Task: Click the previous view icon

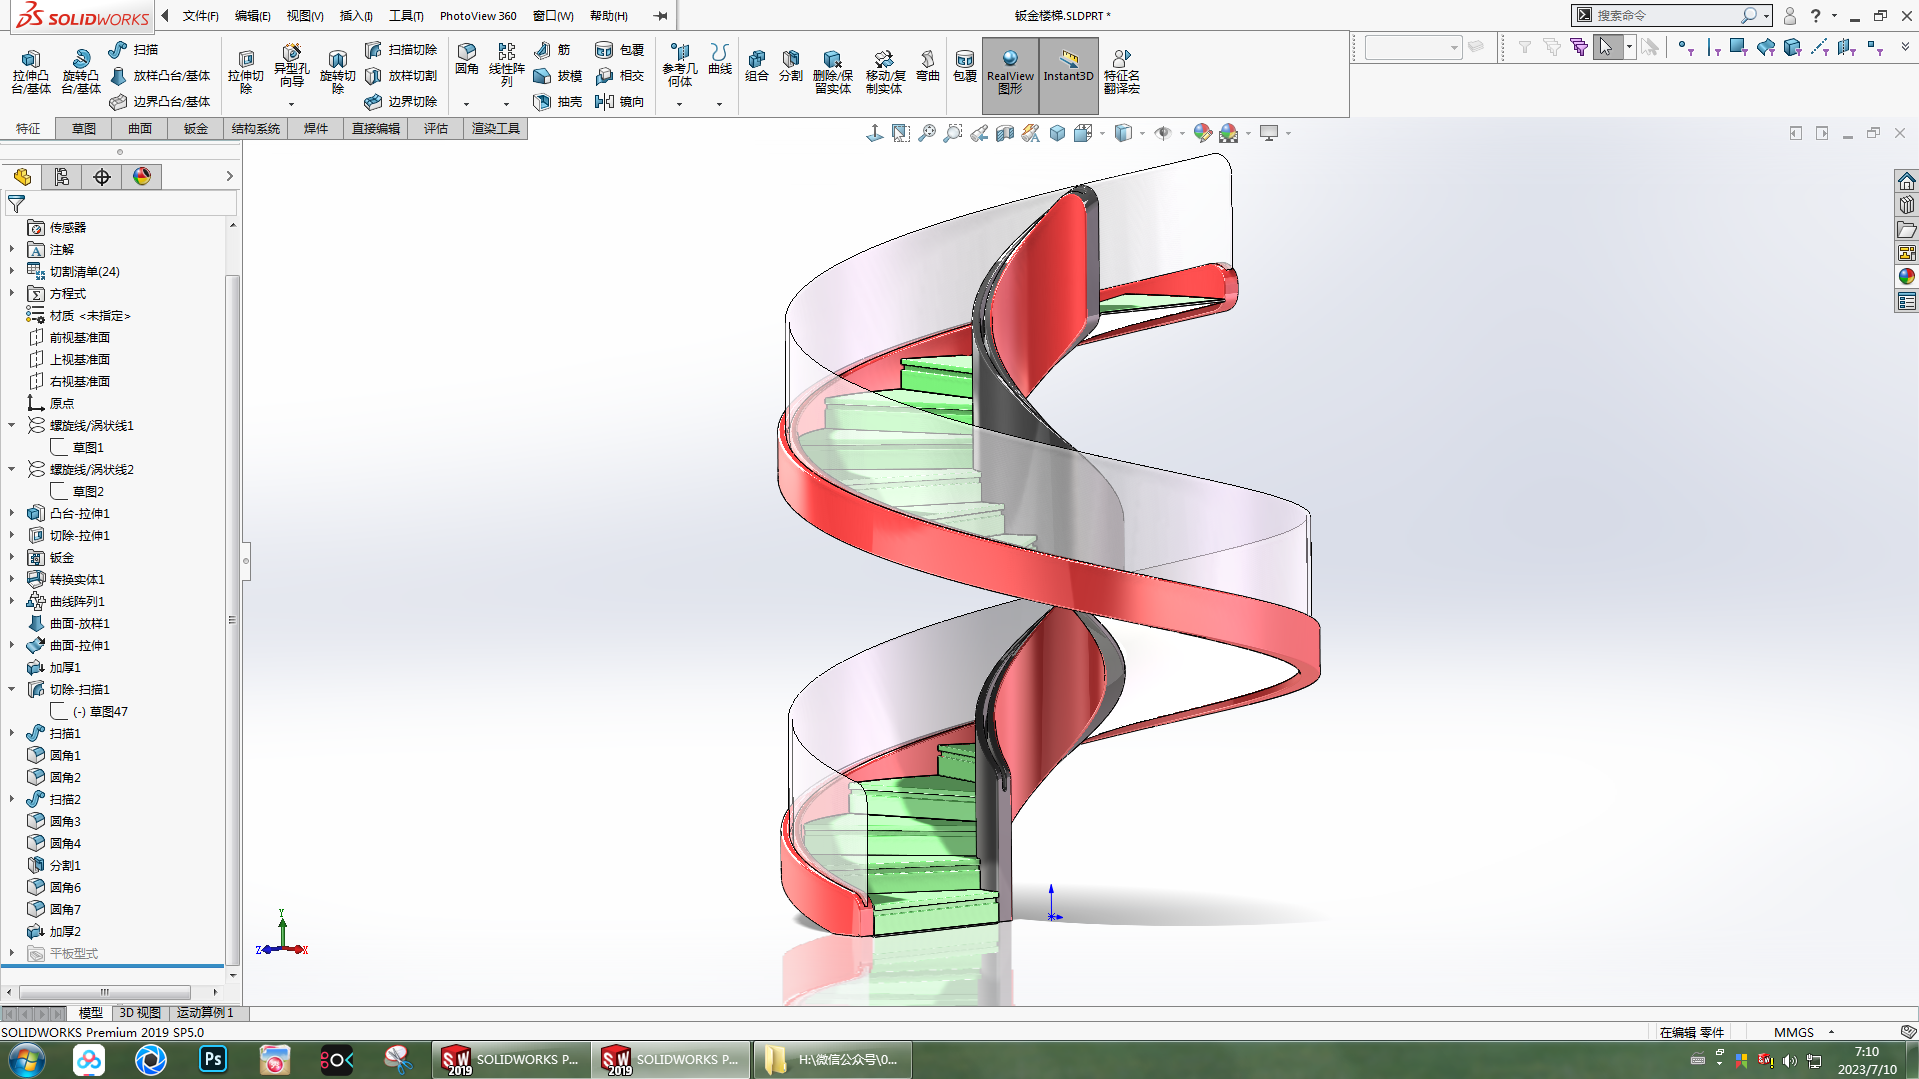Action: 979,133
